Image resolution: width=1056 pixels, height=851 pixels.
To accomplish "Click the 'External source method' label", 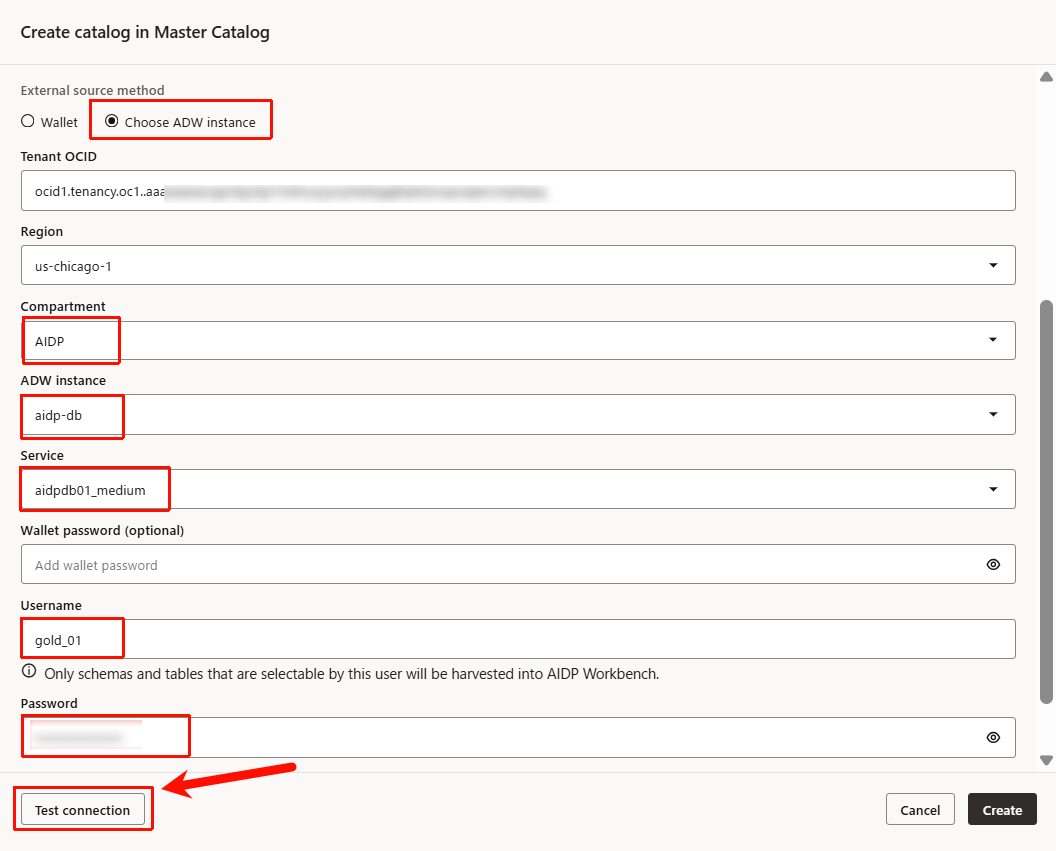I will click(x=92, y=90).
